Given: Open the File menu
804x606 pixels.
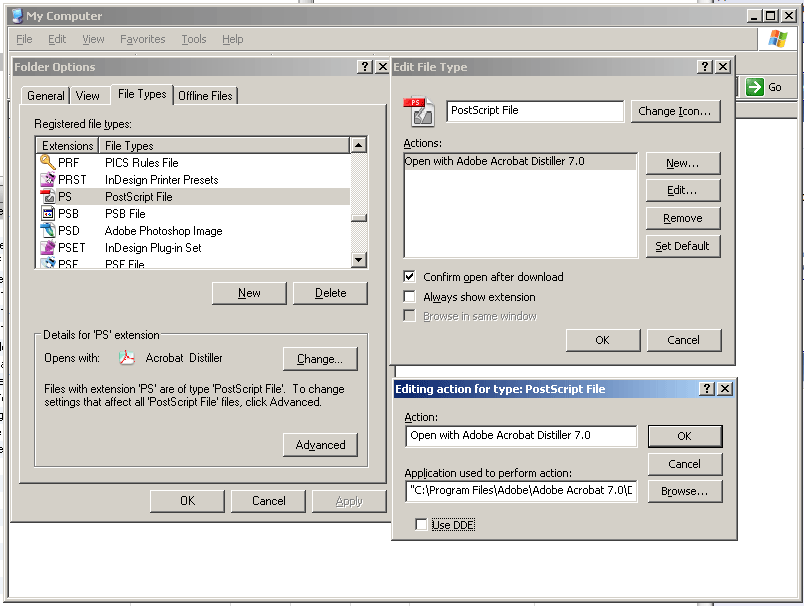Looking at the screenshot, I should click(x=24, y=39).
